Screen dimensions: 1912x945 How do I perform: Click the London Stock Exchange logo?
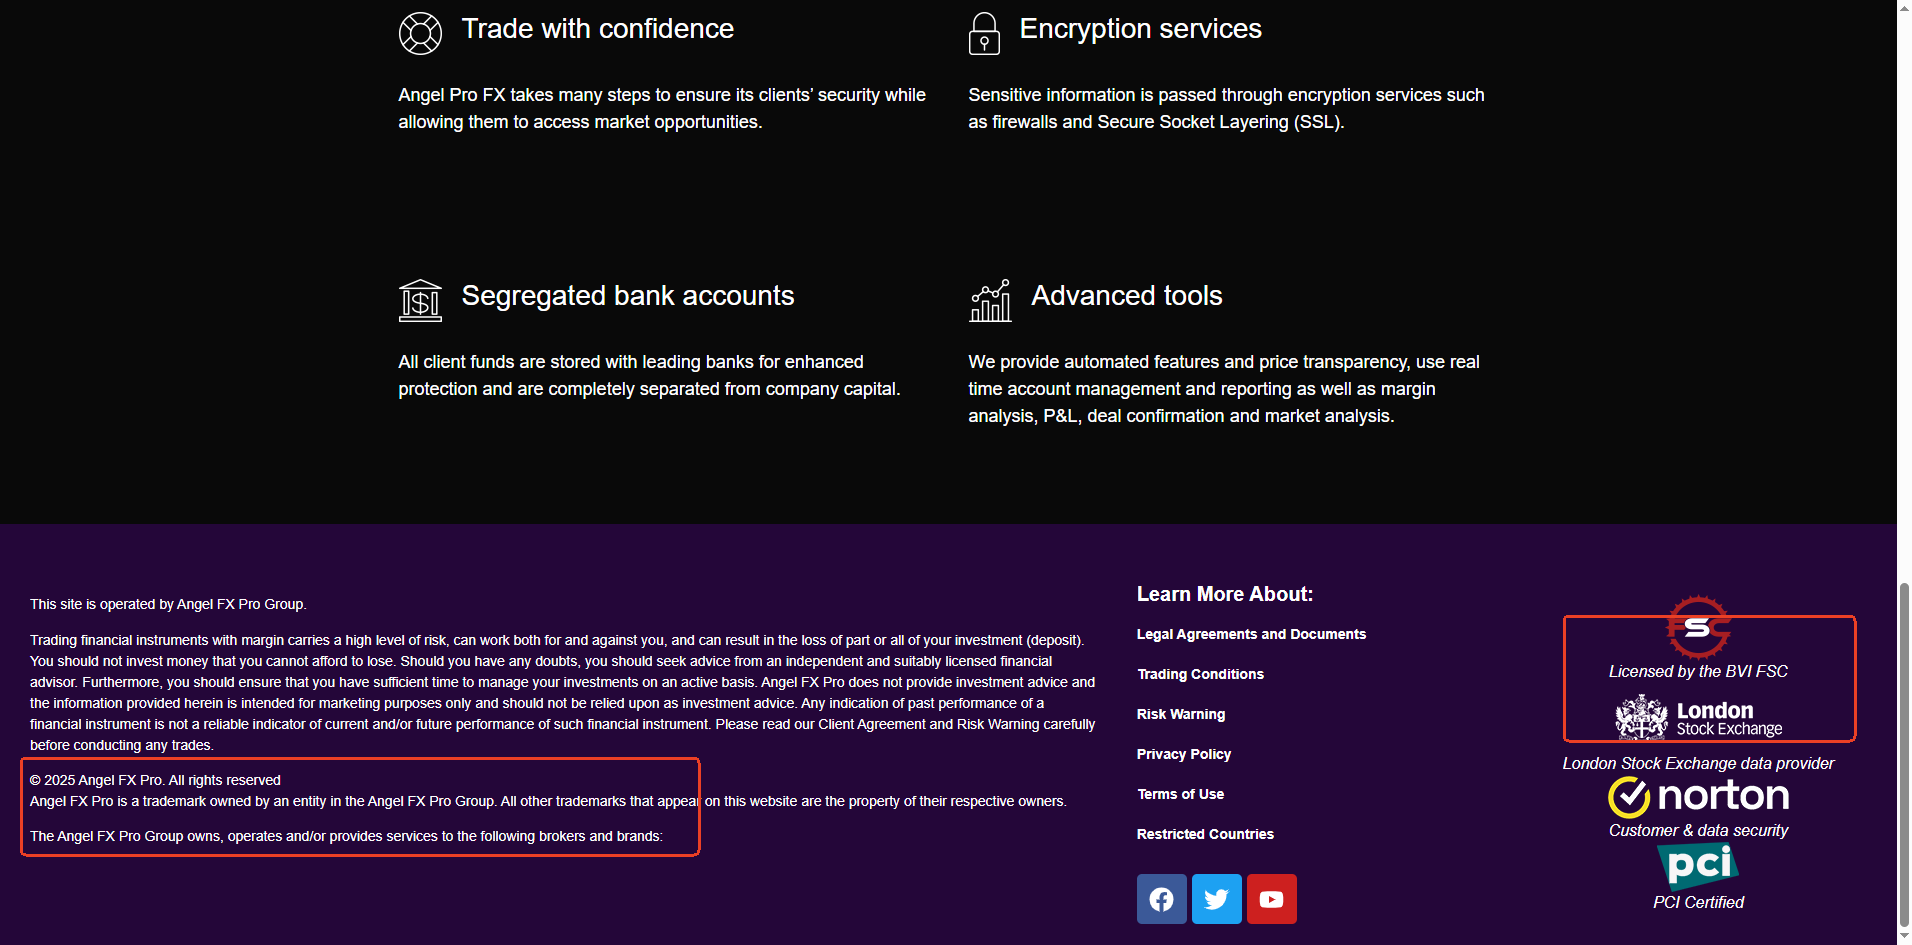[1698, 718]
